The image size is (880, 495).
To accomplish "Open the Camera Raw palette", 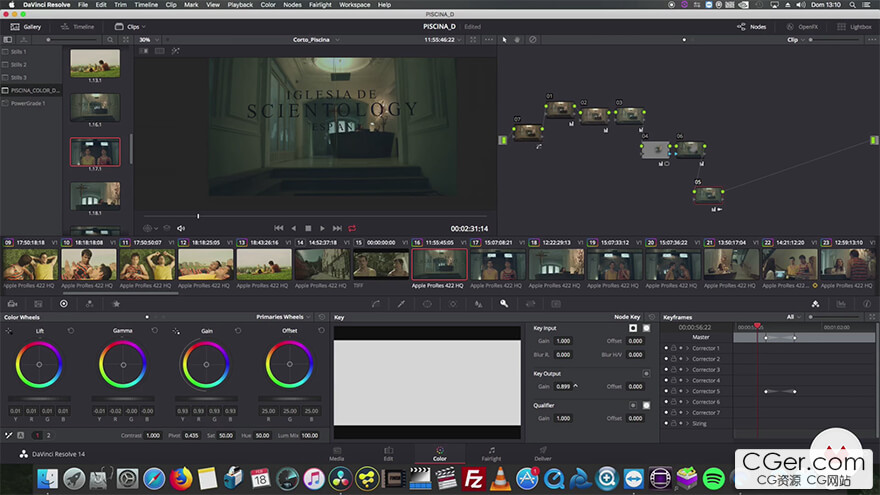I will click(x=12, y=304).
